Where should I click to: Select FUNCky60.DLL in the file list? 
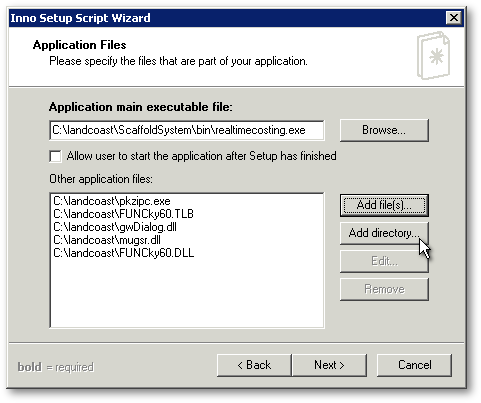(x=123, y=253)
